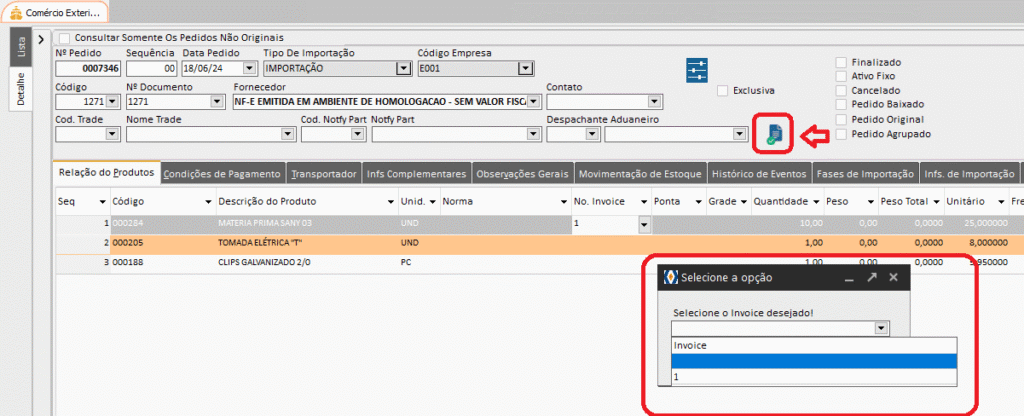
Task: Switch to the Infs. de Importação tab
Action: pyautogui.click(x=968, y=174)
